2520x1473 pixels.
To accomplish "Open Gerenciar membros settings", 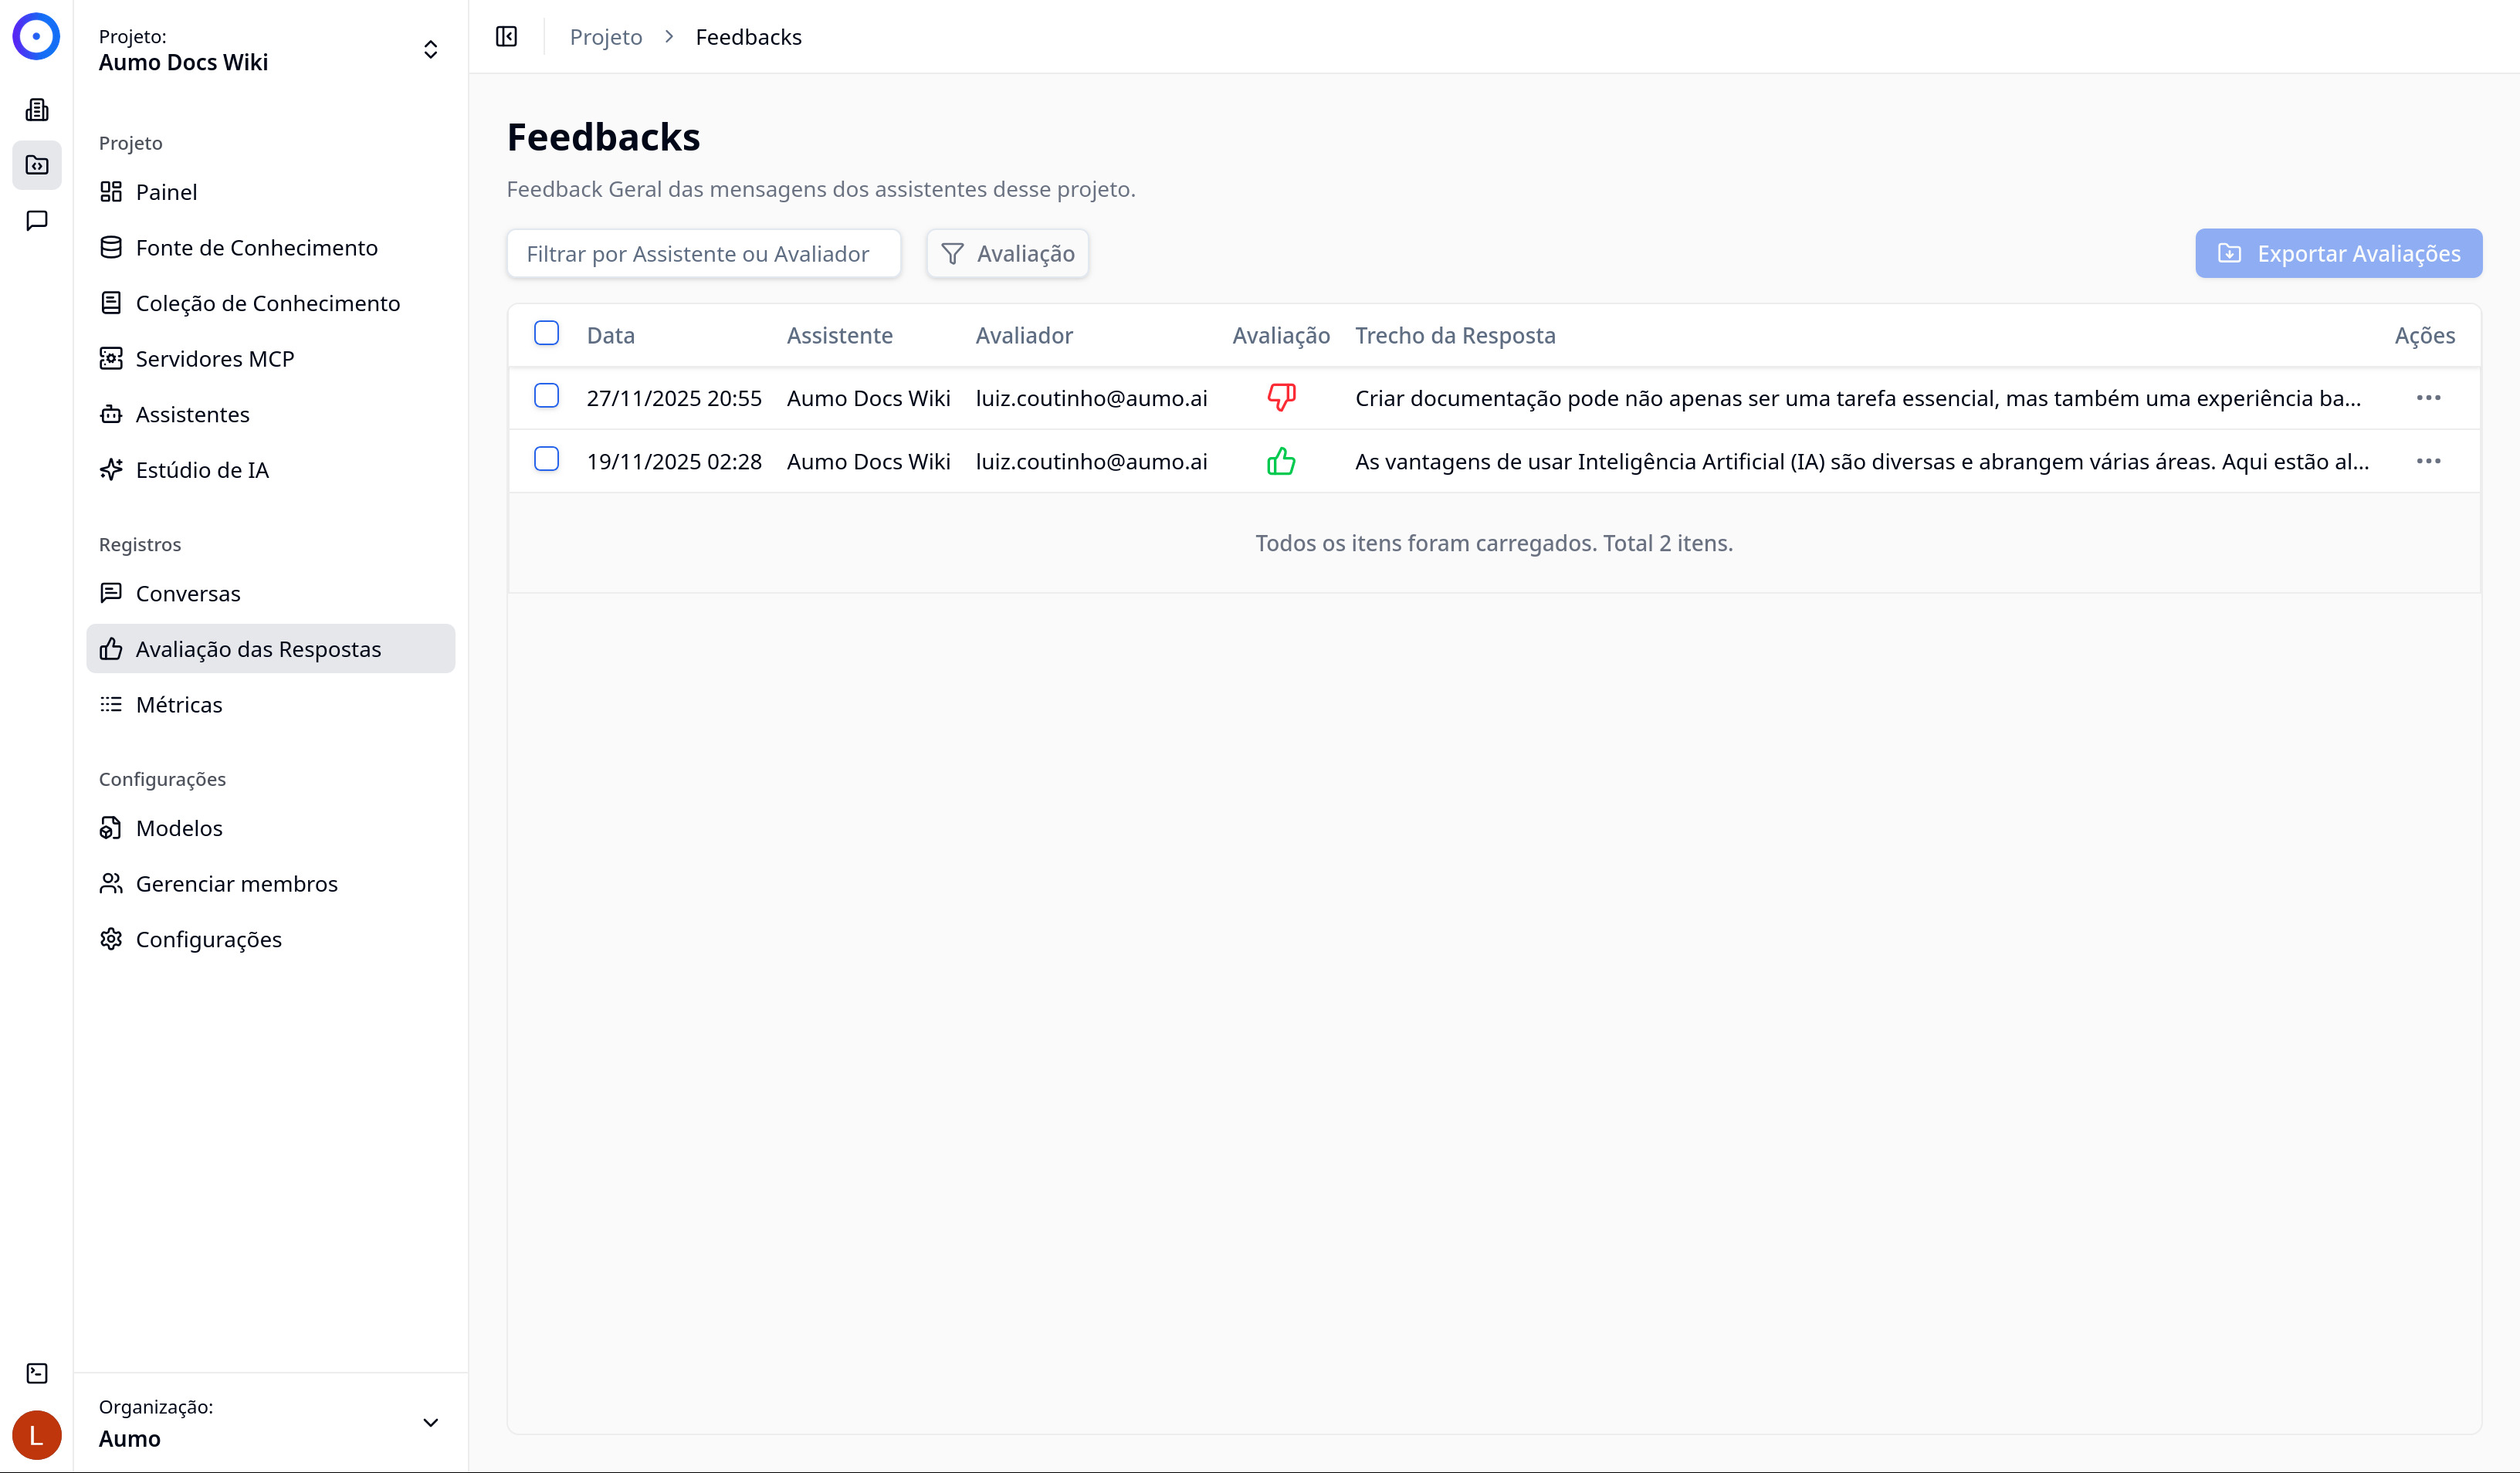I will [237, 883].
